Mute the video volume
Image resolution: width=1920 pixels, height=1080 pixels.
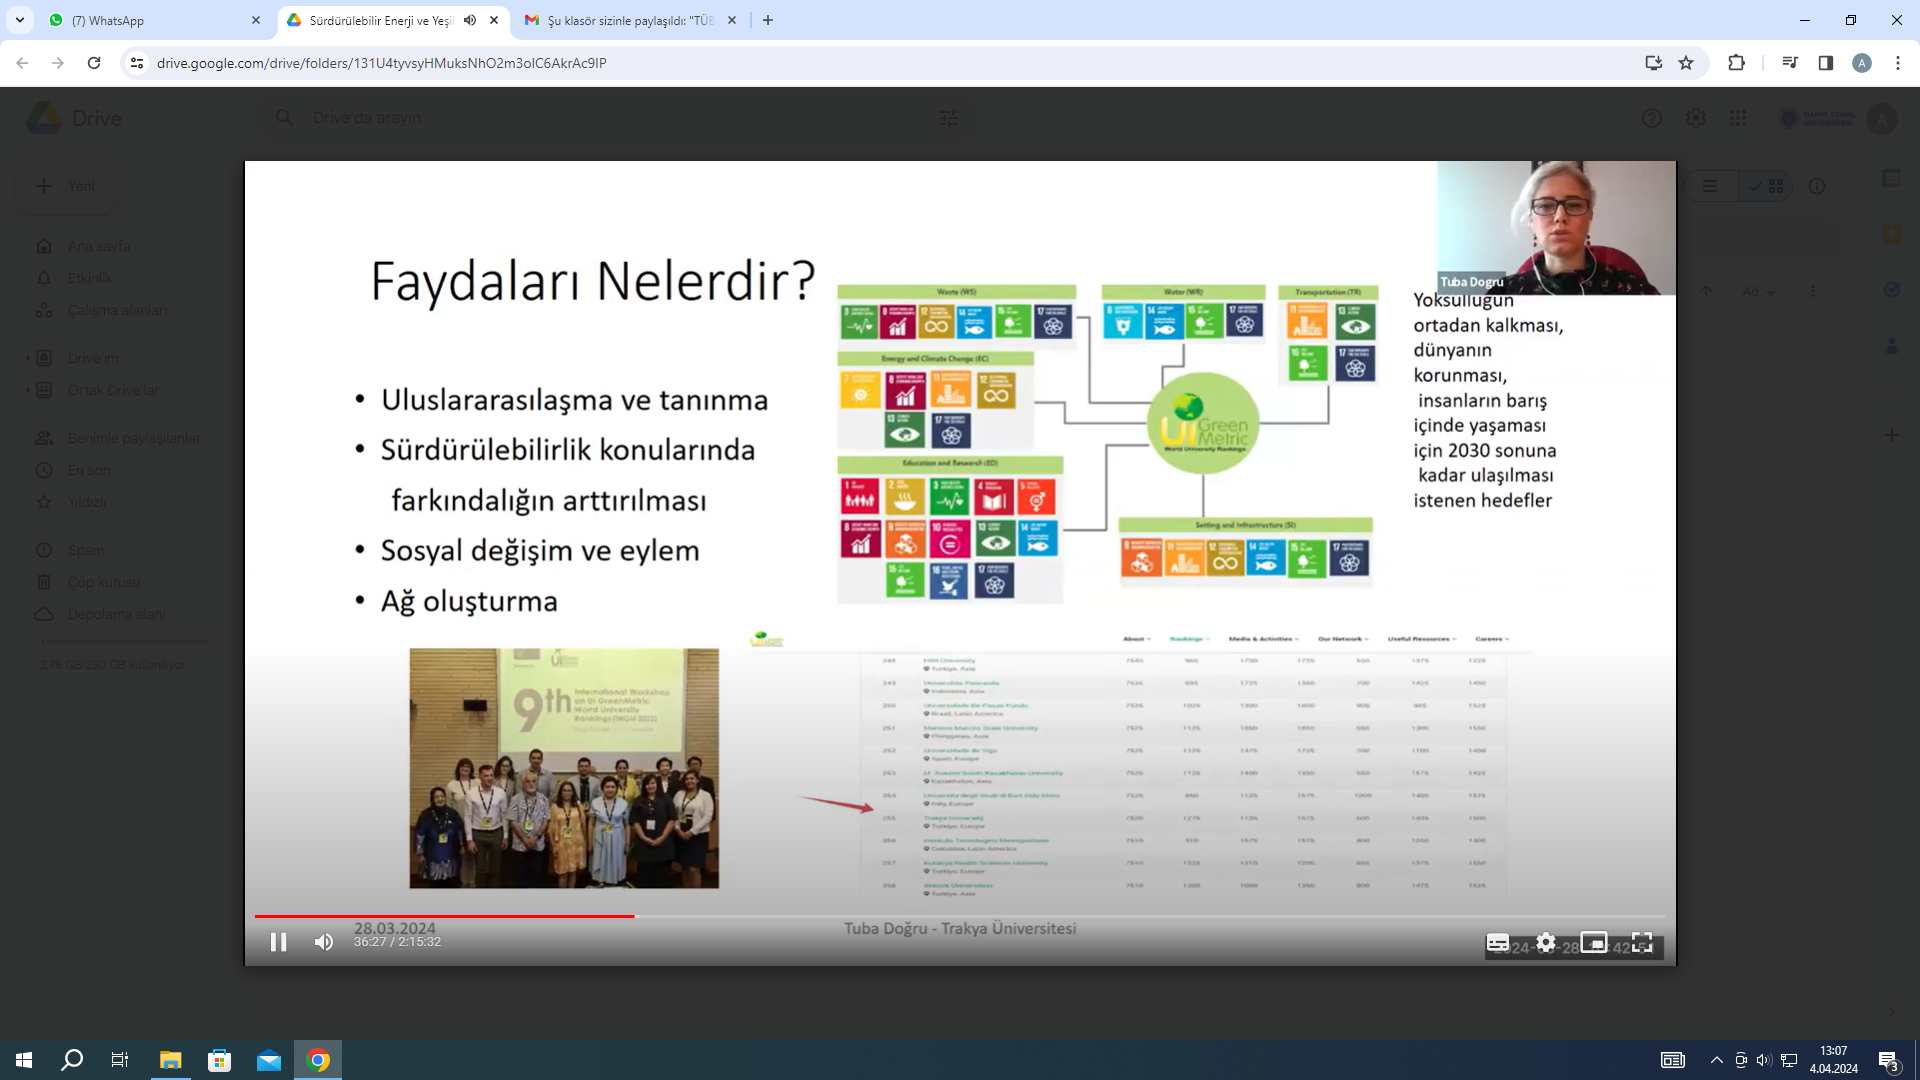click(x=324, y=942)
